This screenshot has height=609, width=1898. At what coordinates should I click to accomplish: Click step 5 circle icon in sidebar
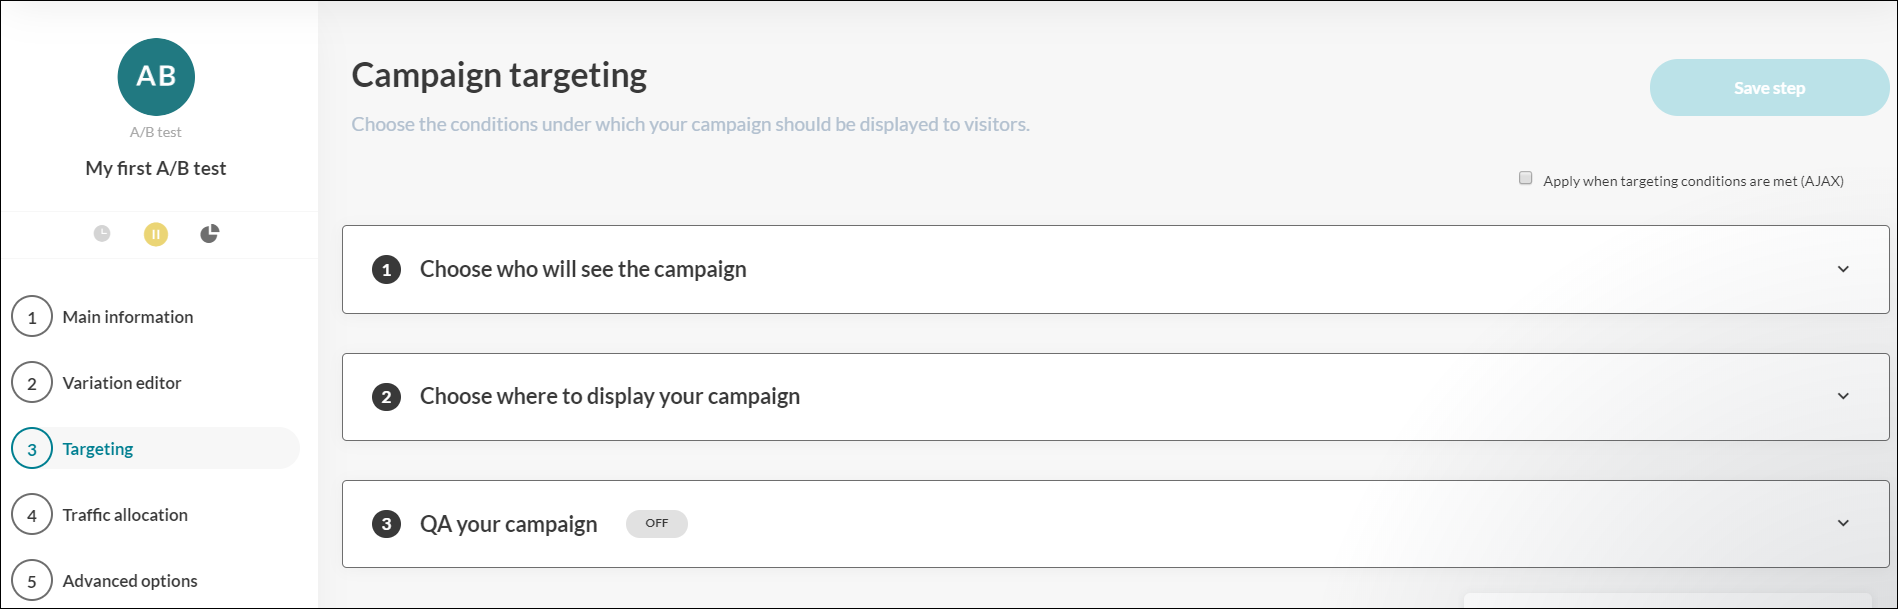point(32,581)
